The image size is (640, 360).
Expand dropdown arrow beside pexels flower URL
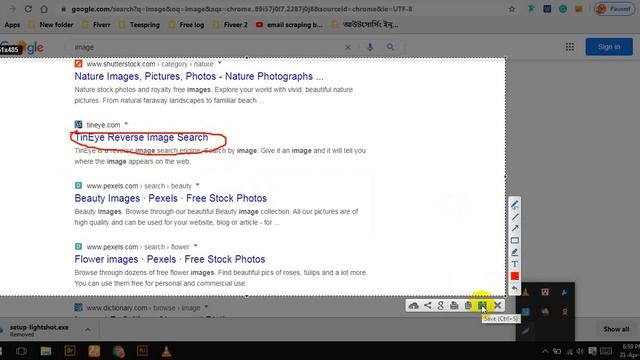(x=196, y=246)
